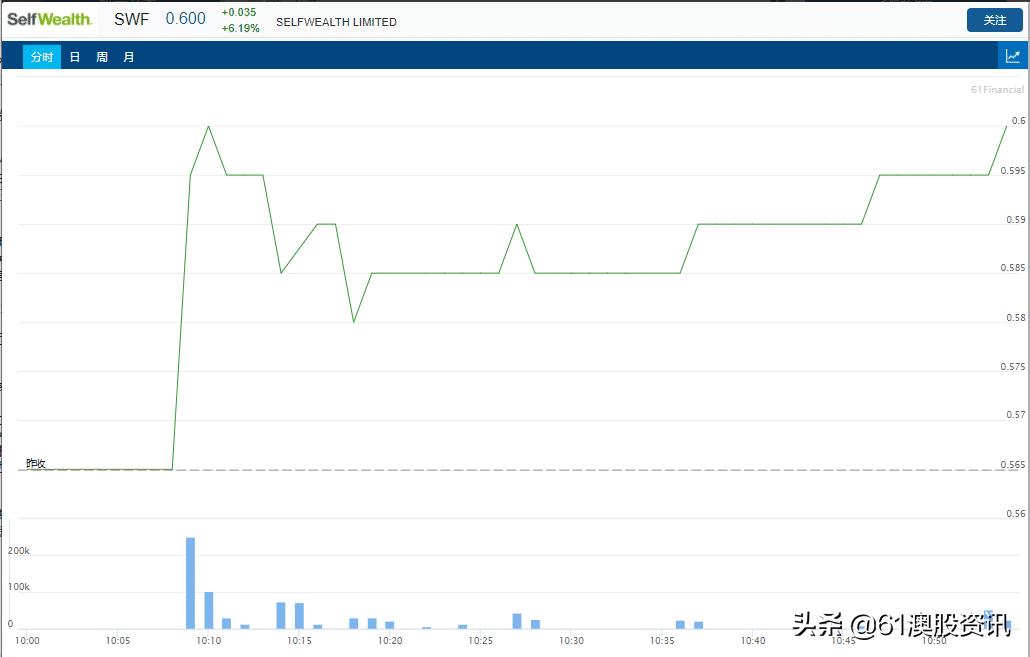Switch to the 月 monthly chart tab
This screenshot has width=1030, height=657.
pyautogui.click(x=128, y=56)
